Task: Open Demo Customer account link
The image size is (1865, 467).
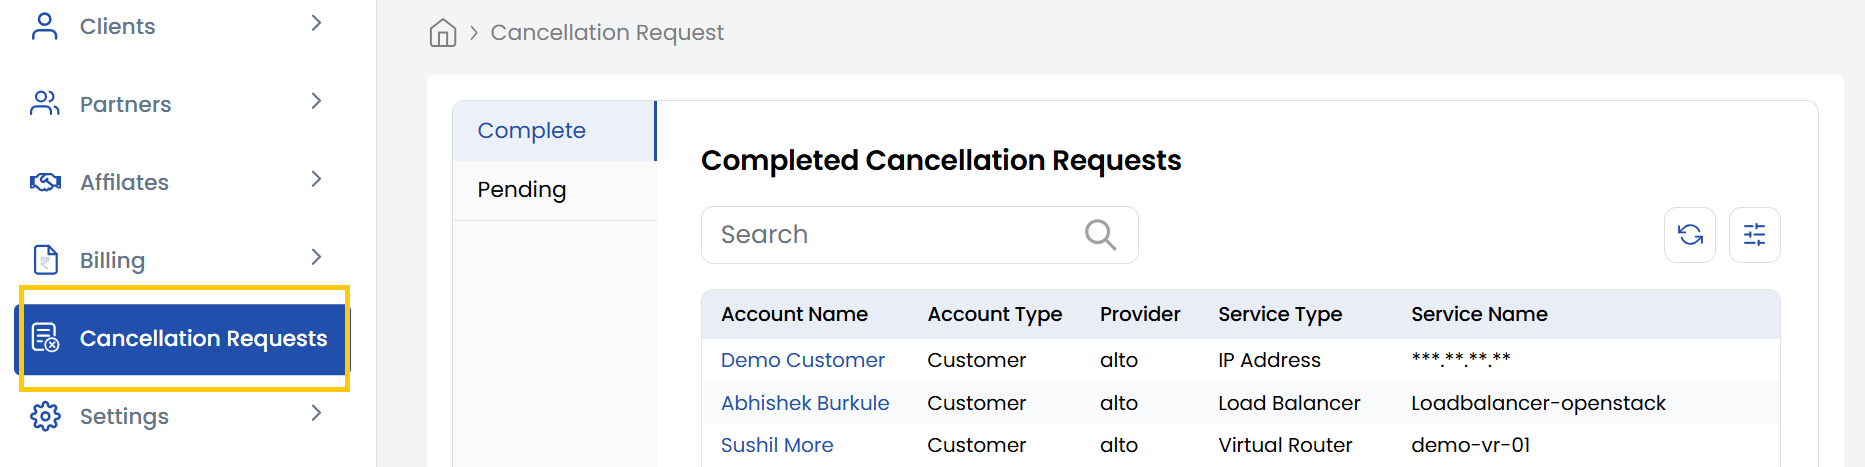Action: [x=803, y=360]
